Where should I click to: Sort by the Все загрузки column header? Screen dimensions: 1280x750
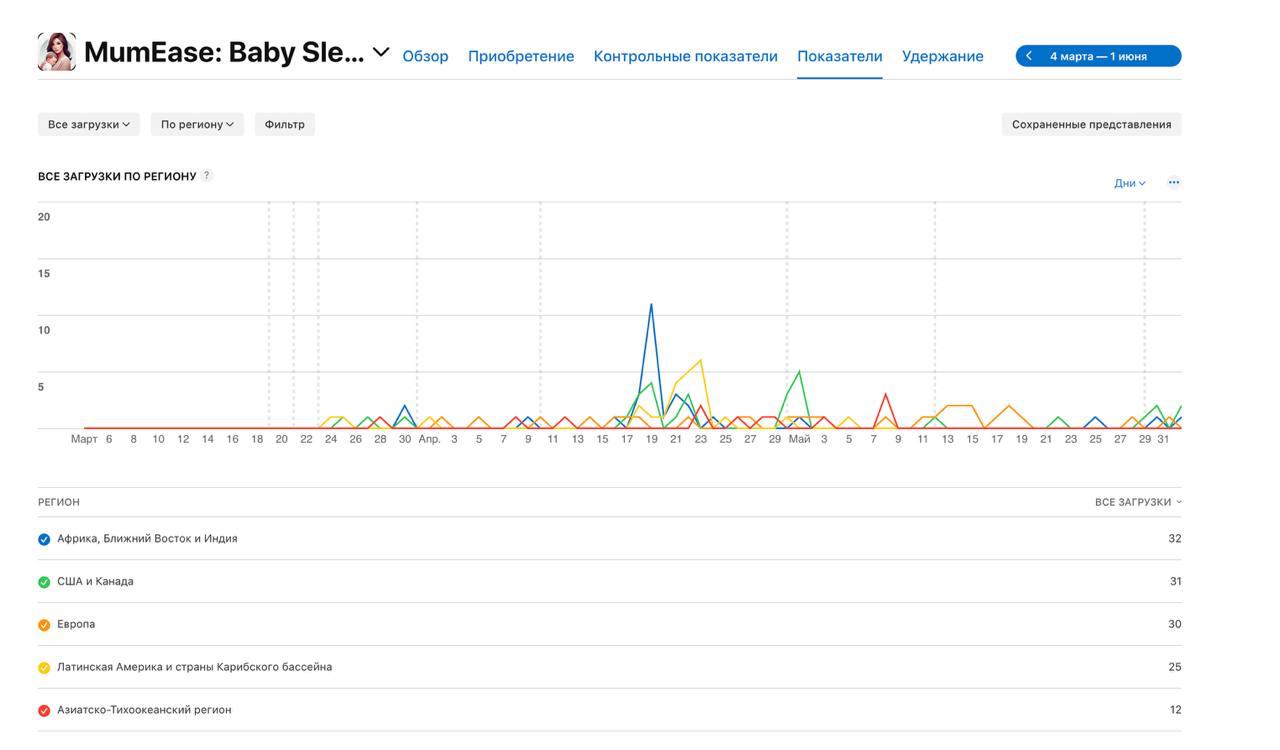click(1138, 502)
